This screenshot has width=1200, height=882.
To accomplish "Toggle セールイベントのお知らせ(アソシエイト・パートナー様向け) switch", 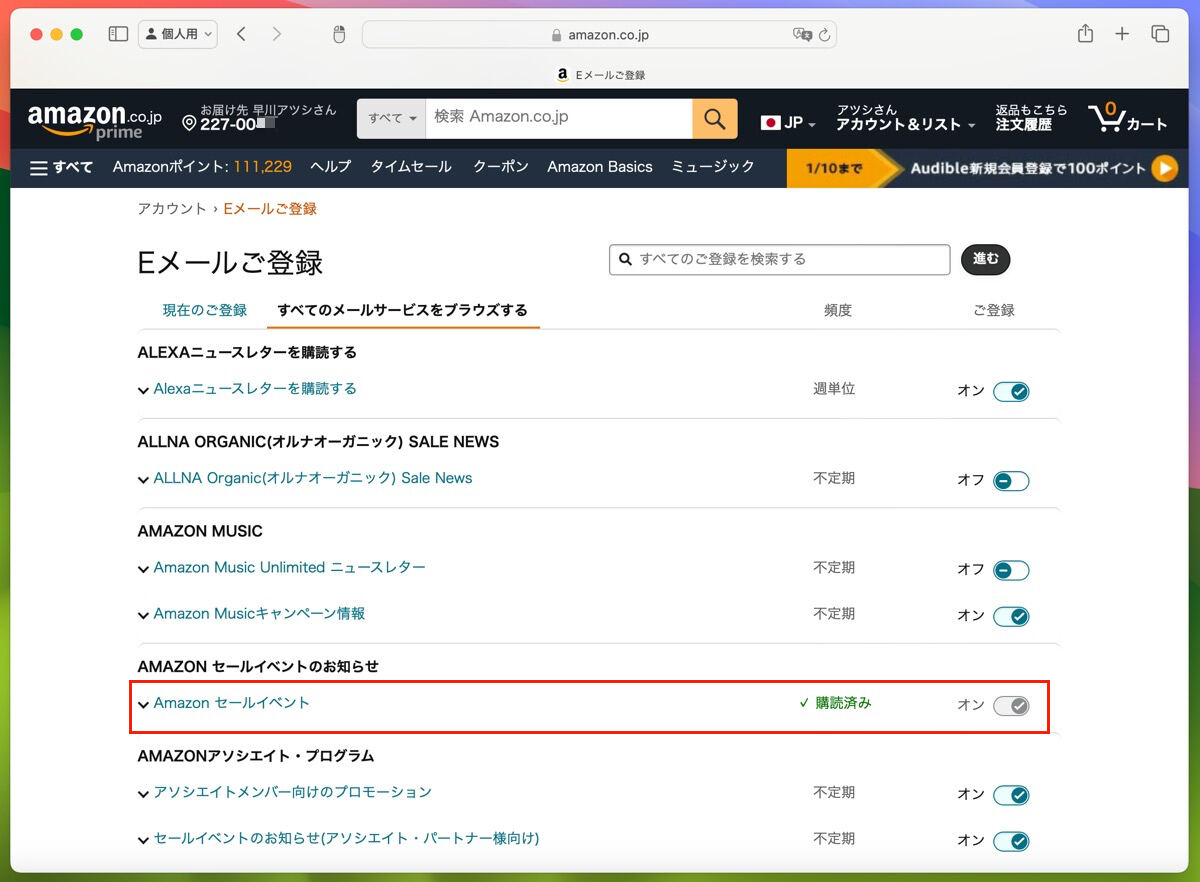I will [x=1011, y=841].
